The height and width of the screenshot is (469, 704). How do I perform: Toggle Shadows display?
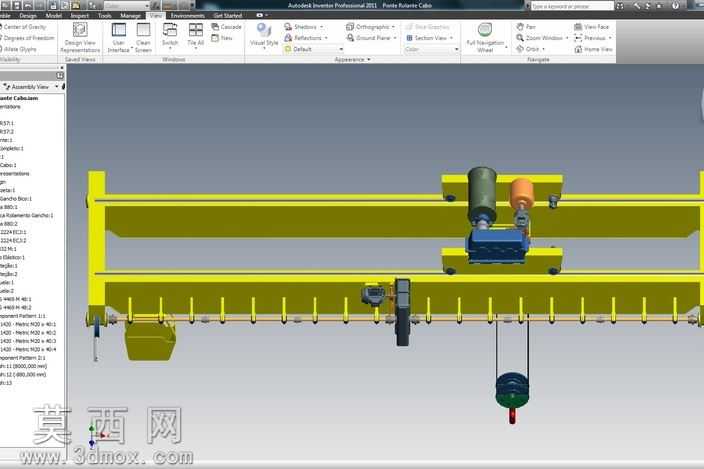coord(300,27)
